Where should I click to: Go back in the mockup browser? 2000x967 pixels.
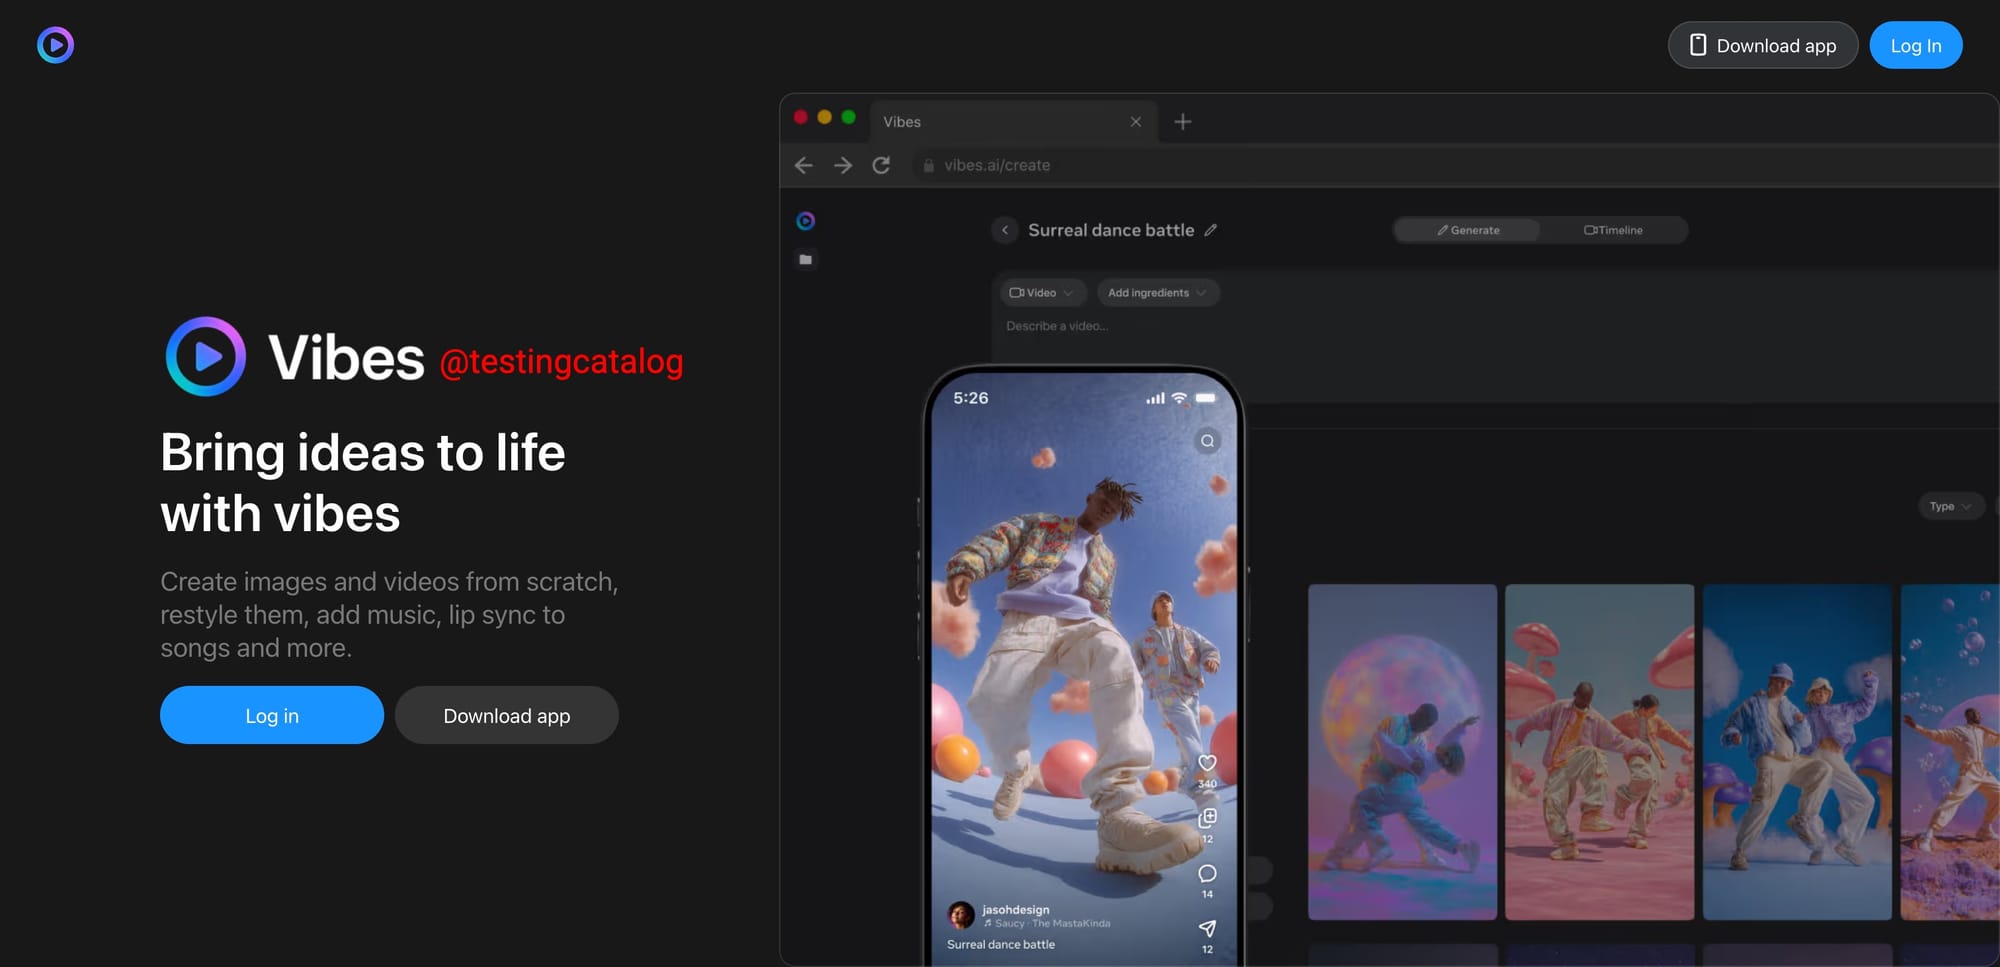(x=804, y=165)
